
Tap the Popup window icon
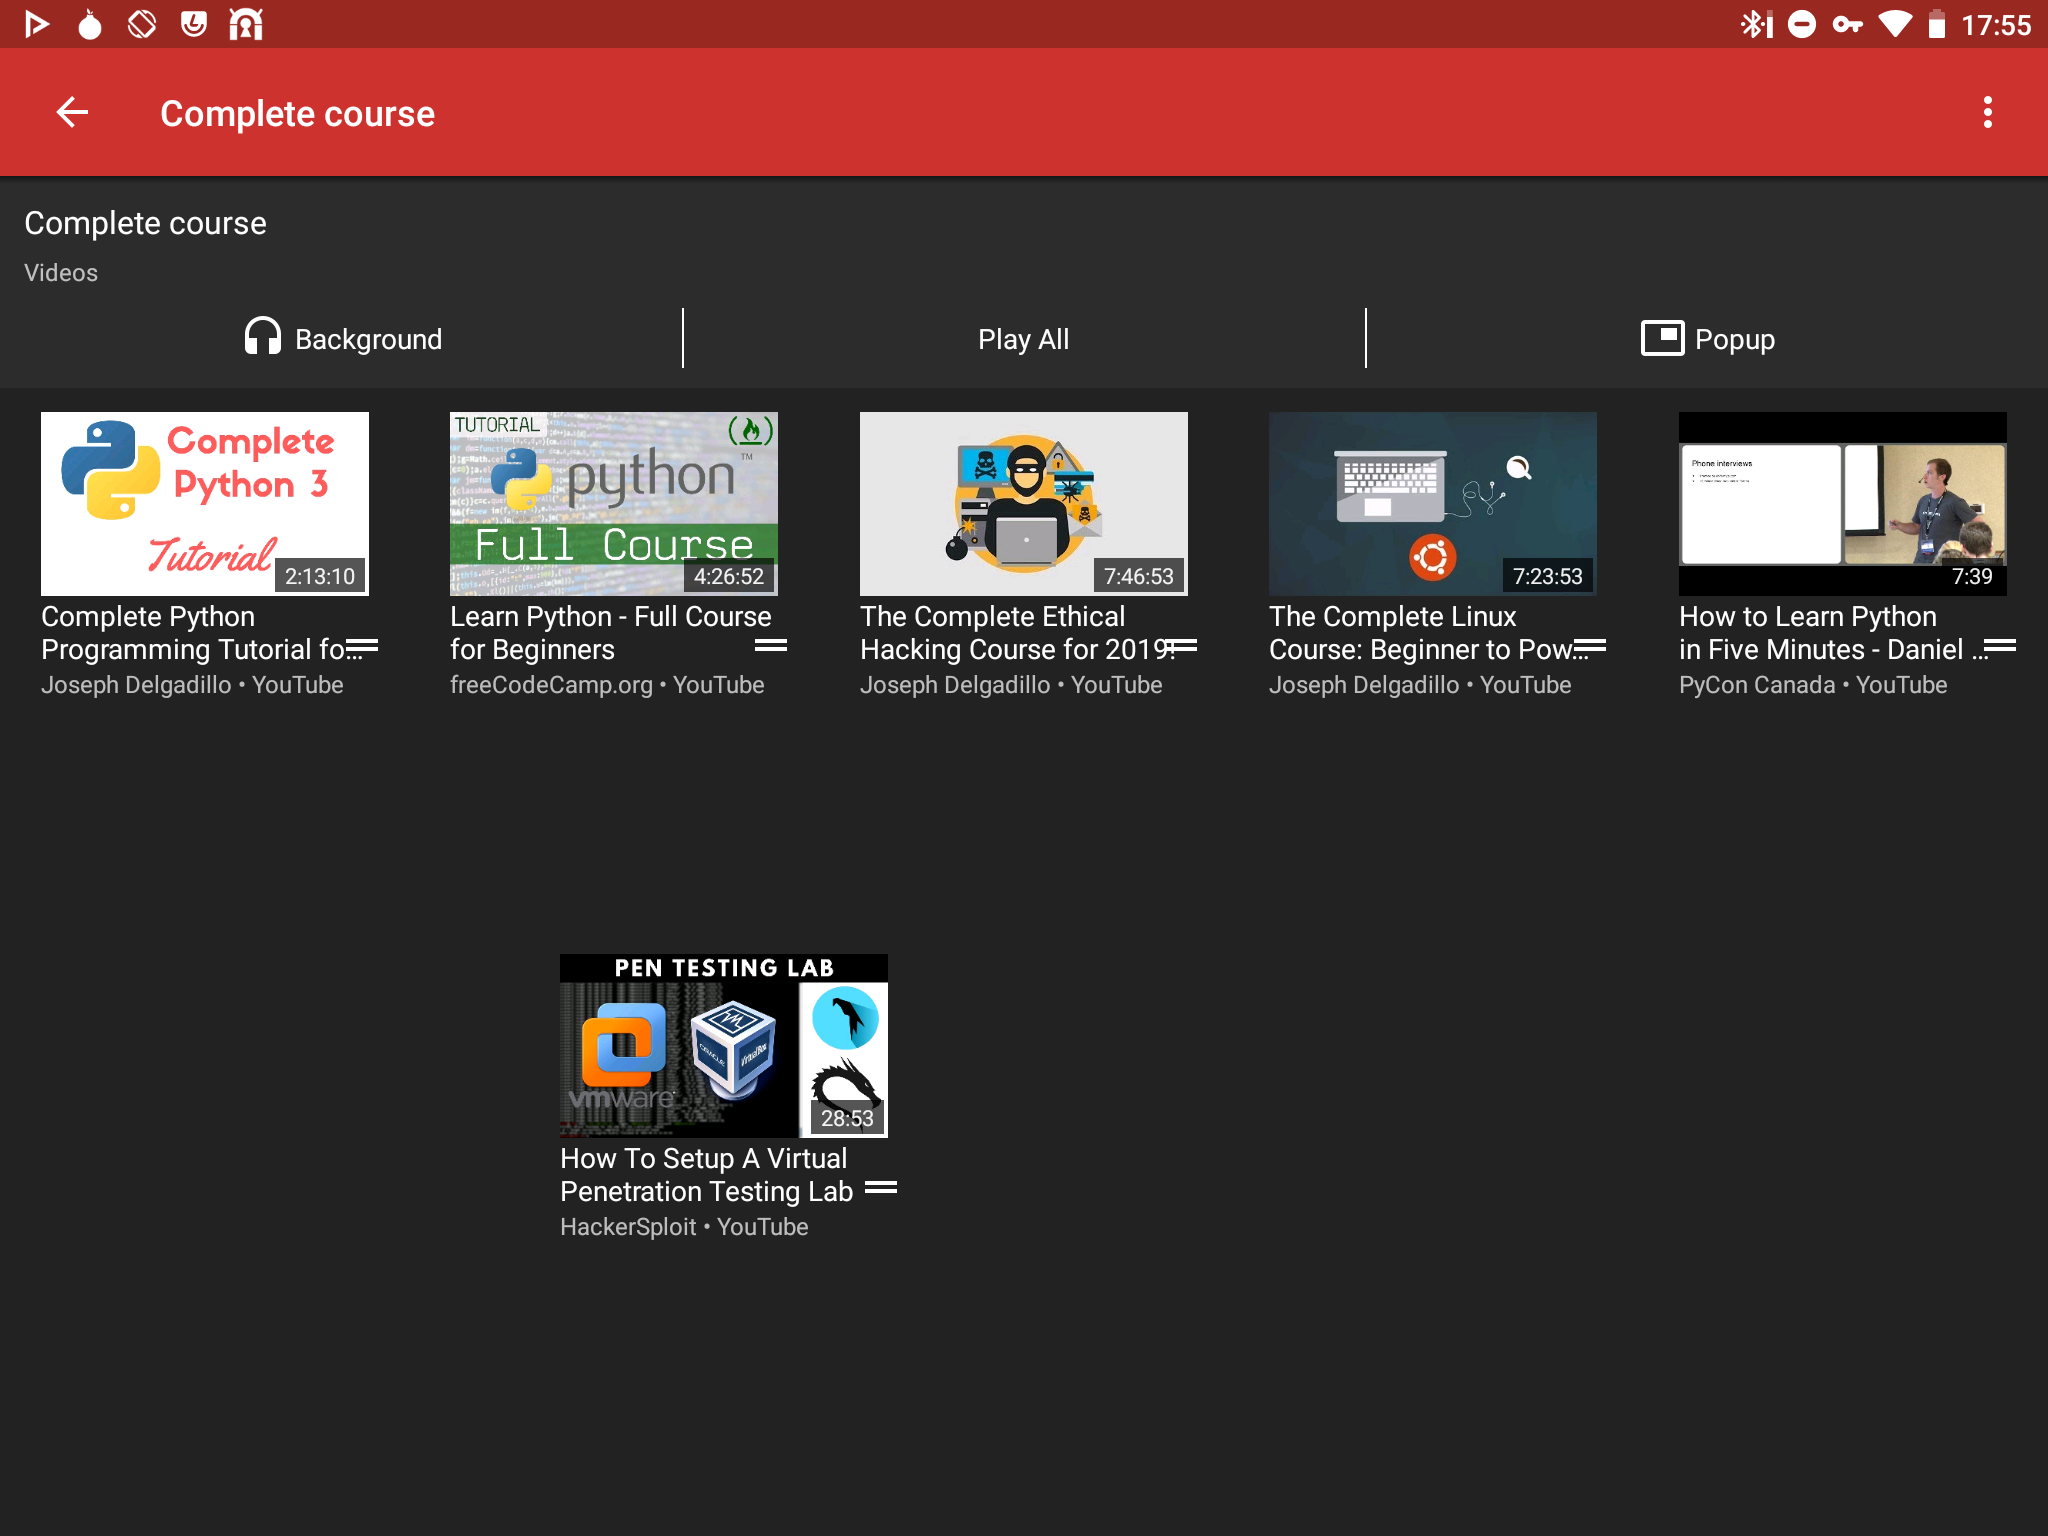[1662, 338]
